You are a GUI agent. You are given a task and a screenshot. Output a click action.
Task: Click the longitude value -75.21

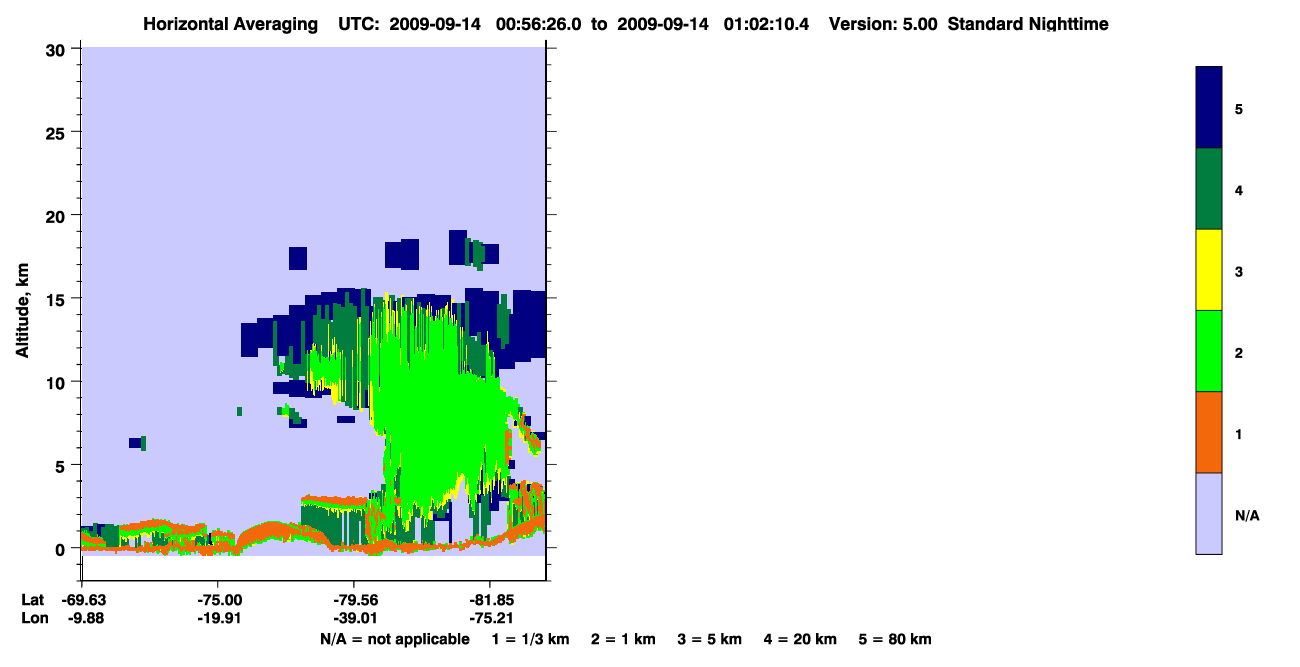coord(490,618)
